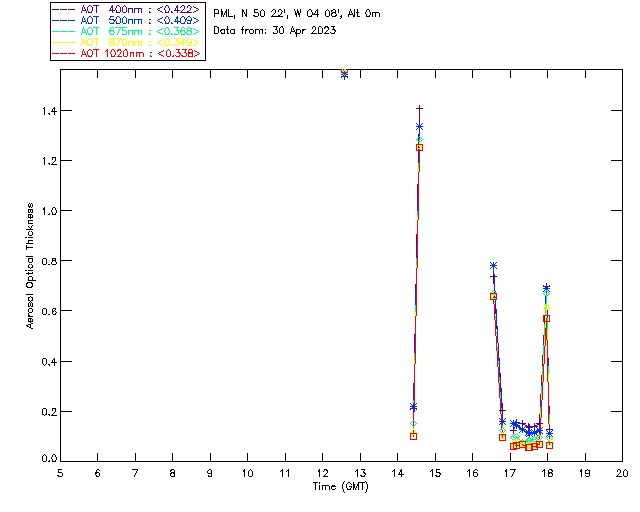The image size is (640, 512).
Task: Click the x-axis label 20
Action: [x=622, y=473]
